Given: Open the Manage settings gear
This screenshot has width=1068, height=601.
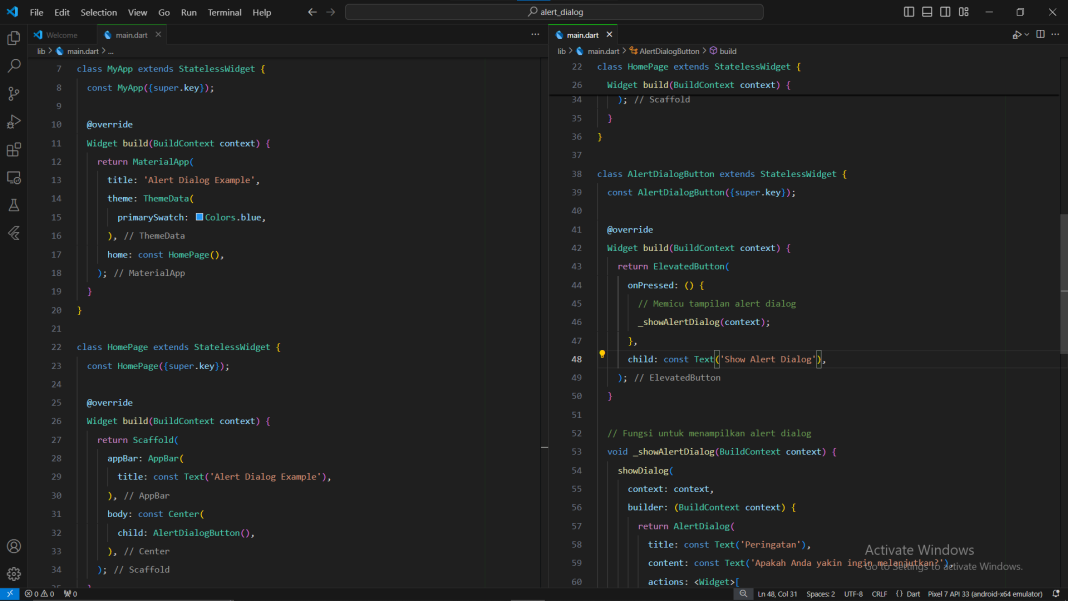Looking at the screenshot, I should pos(13,573).
